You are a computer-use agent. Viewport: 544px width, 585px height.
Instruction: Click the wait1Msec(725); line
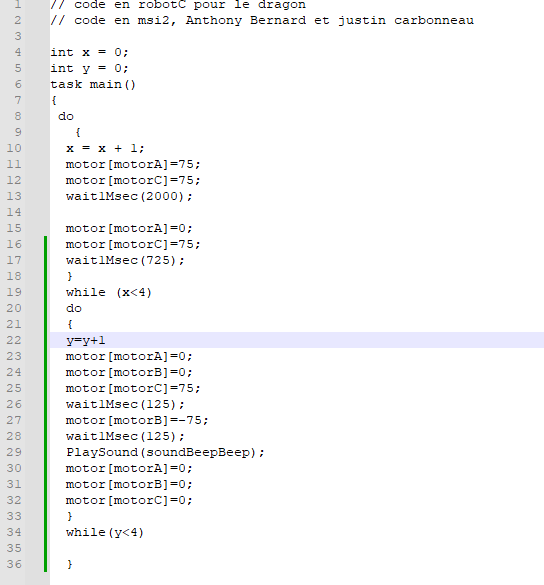pyautogui.click(x=125, y=260)
